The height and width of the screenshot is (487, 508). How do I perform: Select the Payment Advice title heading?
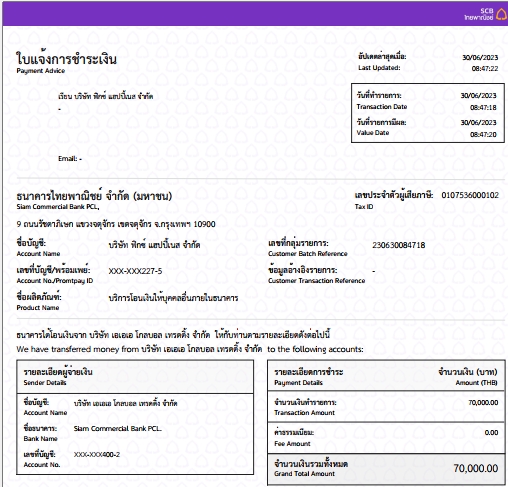click(66, 59)
